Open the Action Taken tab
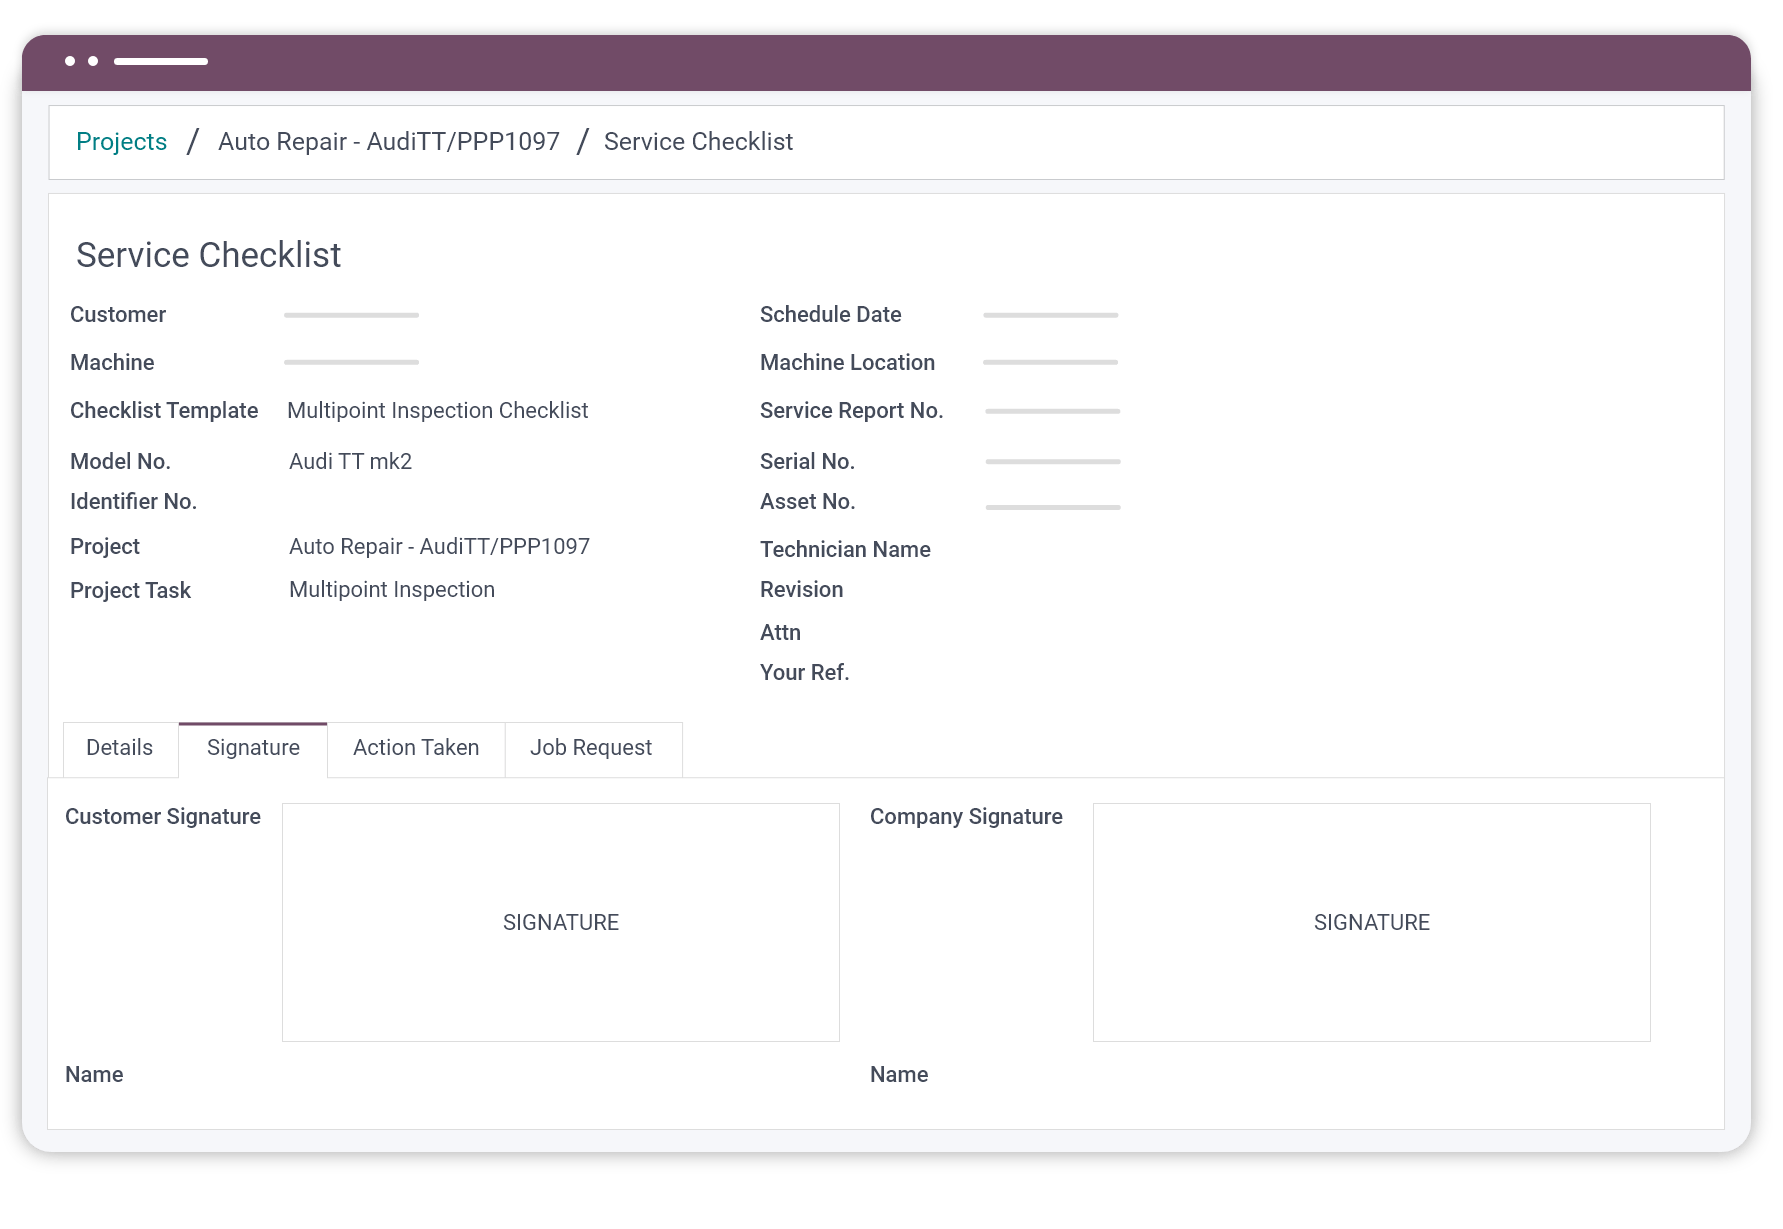This screenshot has width=1783, height=1229. pyautogui.click(x=415, y=748)
